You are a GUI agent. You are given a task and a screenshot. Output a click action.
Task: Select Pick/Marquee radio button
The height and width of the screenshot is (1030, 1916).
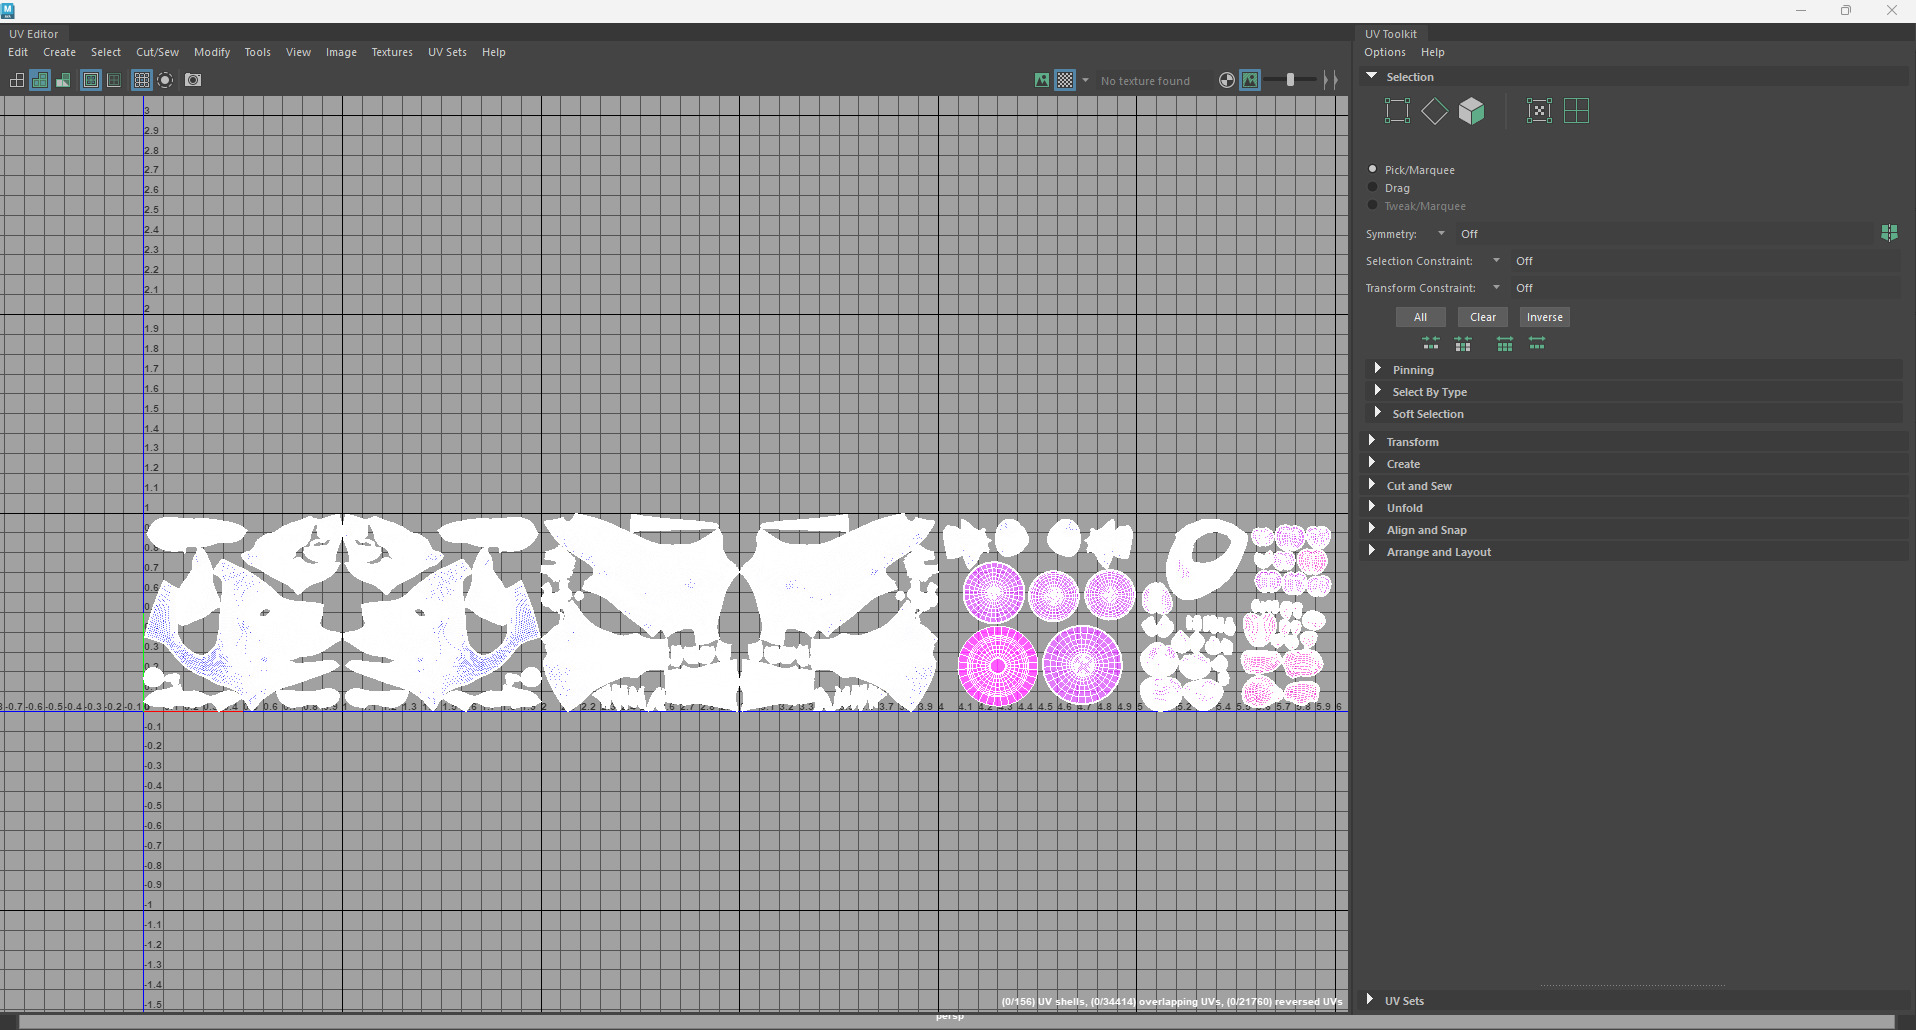(x=1373, y=169)
